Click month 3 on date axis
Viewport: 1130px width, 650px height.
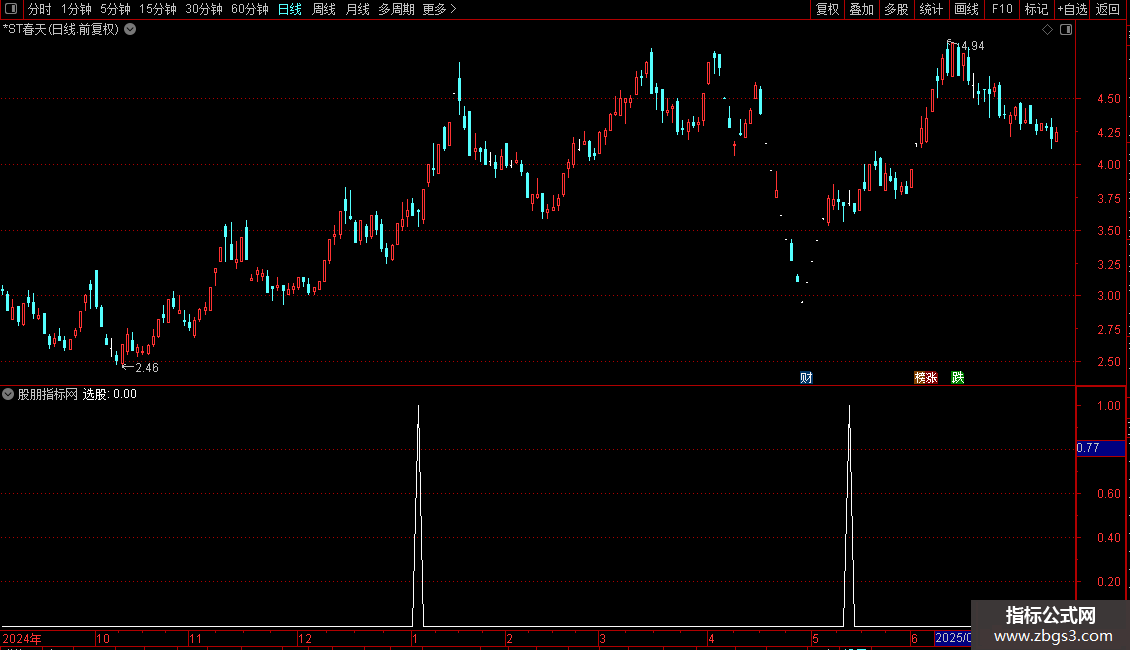tap(602, 638)
